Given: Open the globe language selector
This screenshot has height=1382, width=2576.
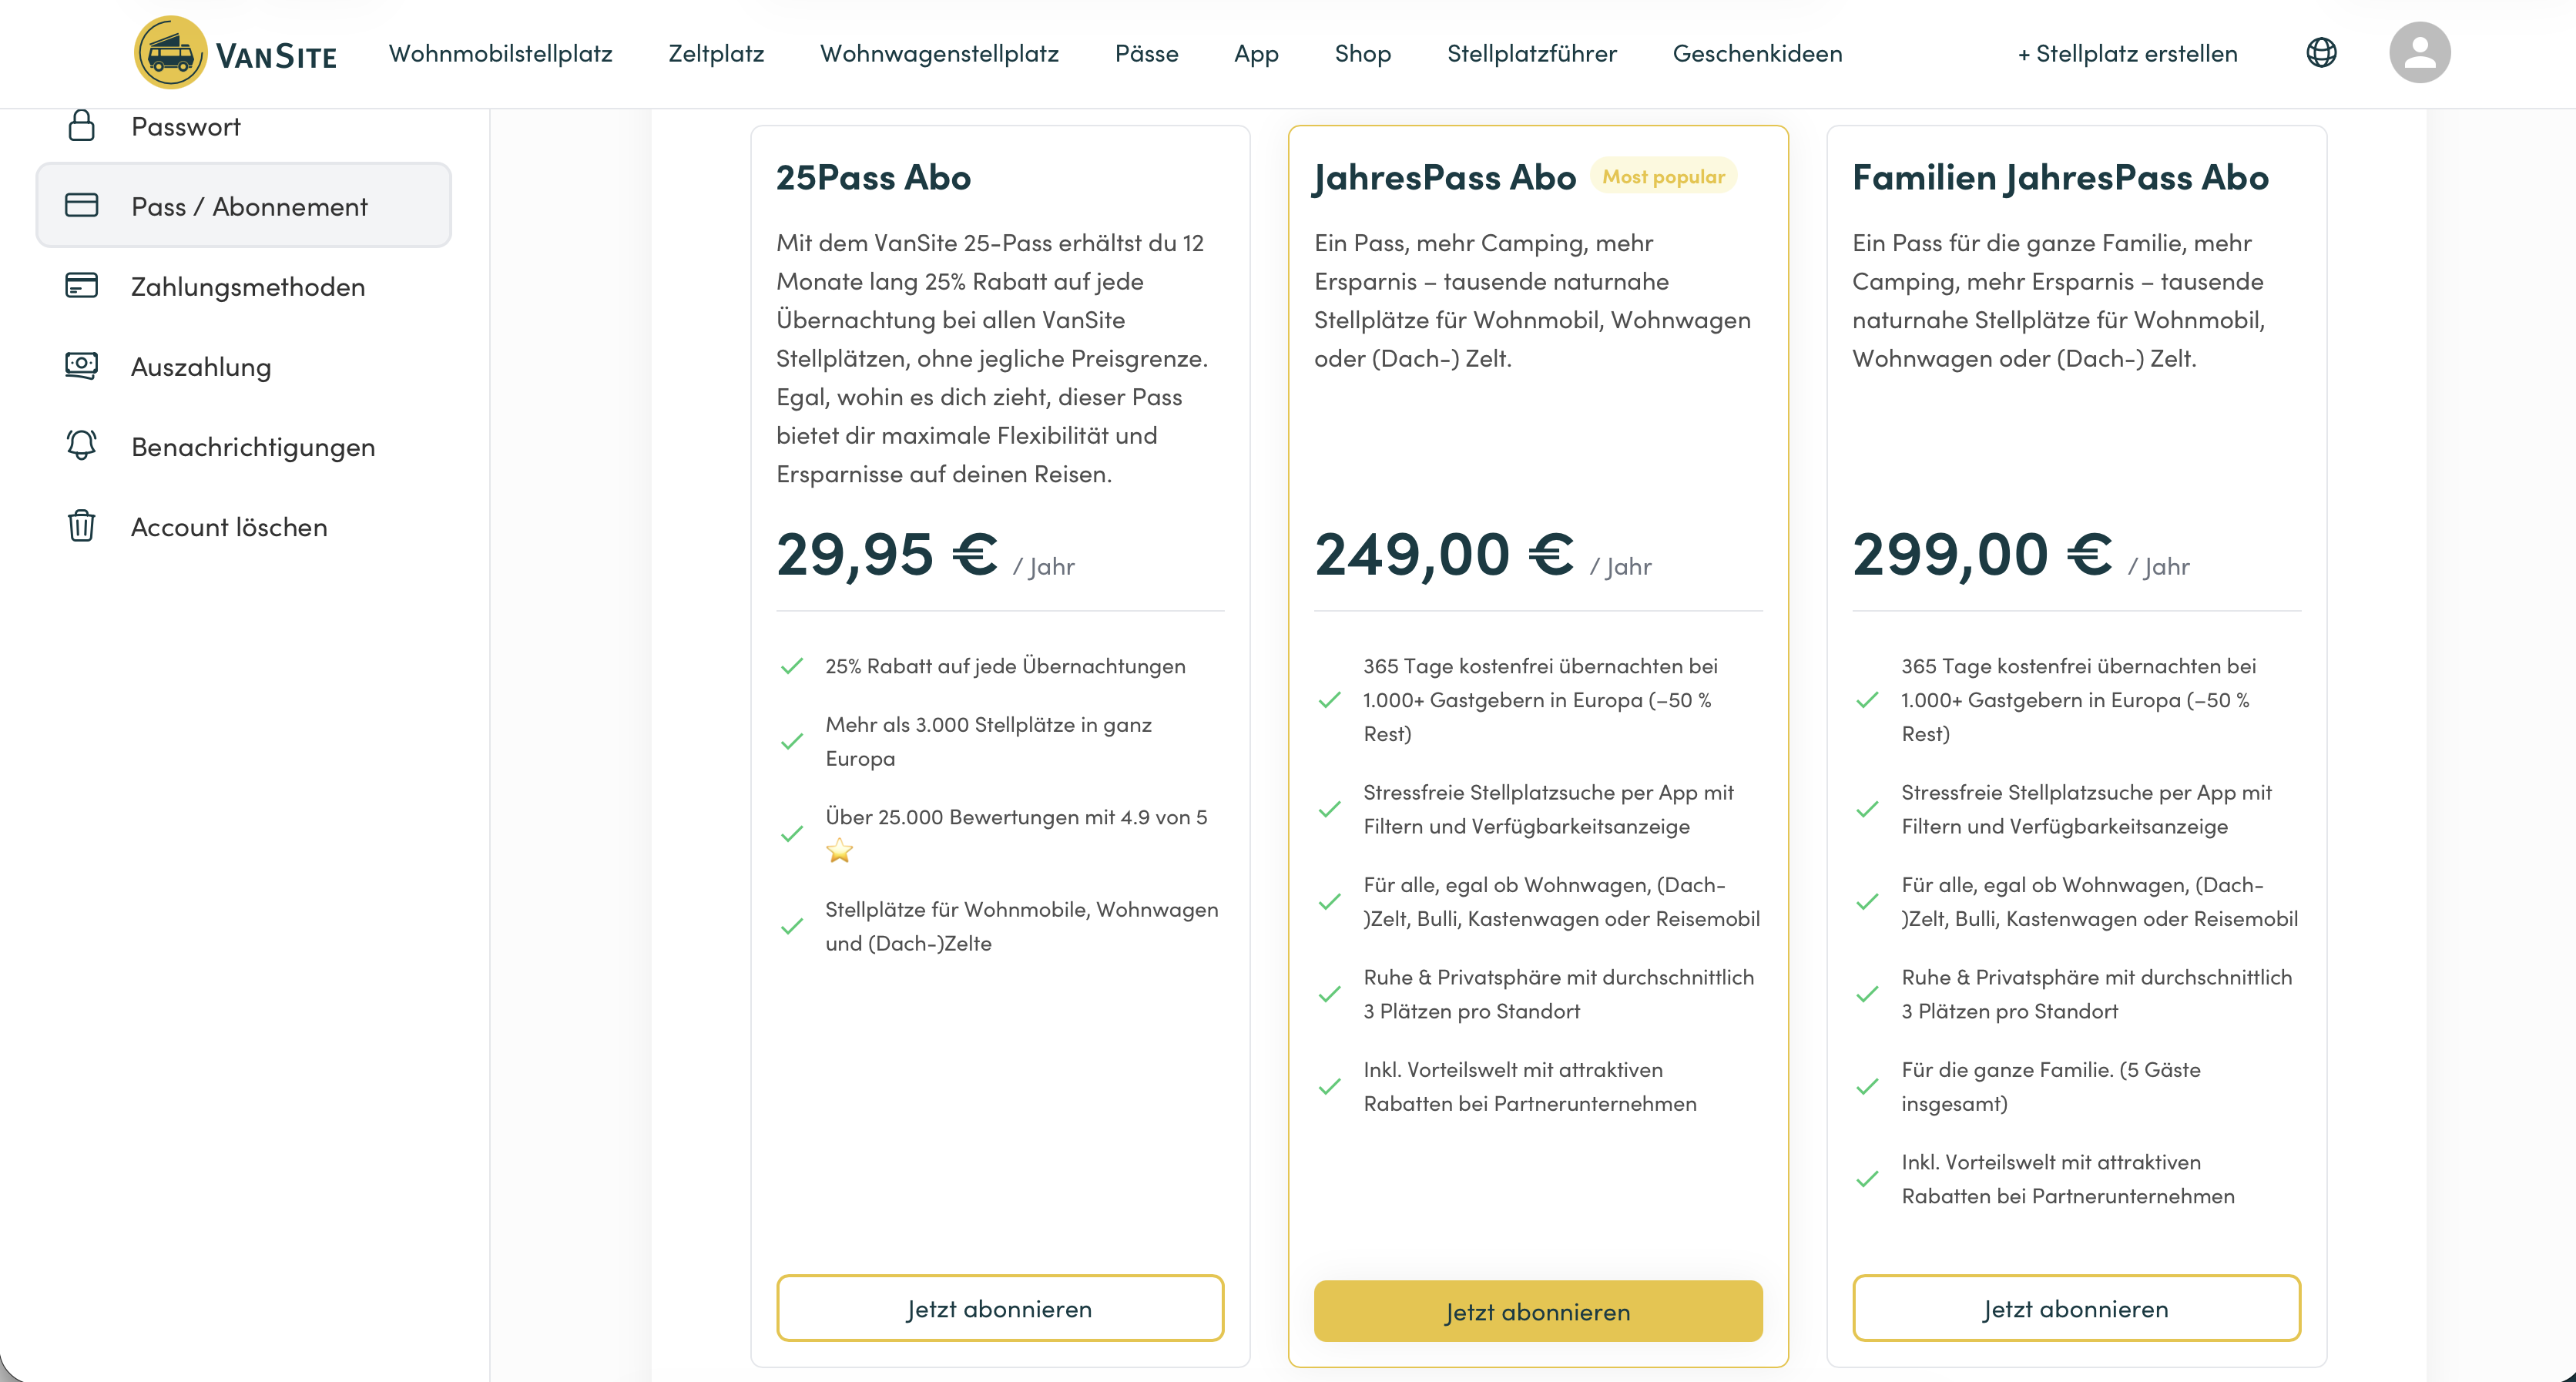Looking at the screenshot, I should pos(2321,53).
